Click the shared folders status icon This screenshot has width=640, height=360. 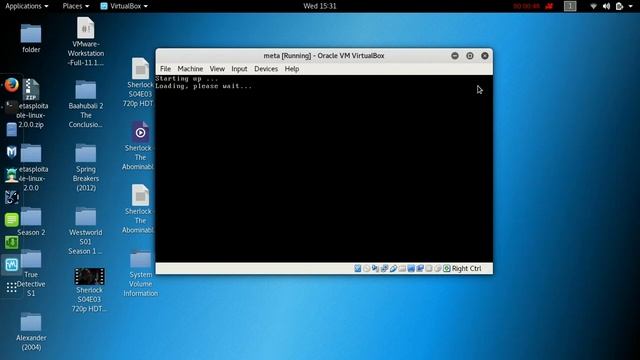(402, 268)
